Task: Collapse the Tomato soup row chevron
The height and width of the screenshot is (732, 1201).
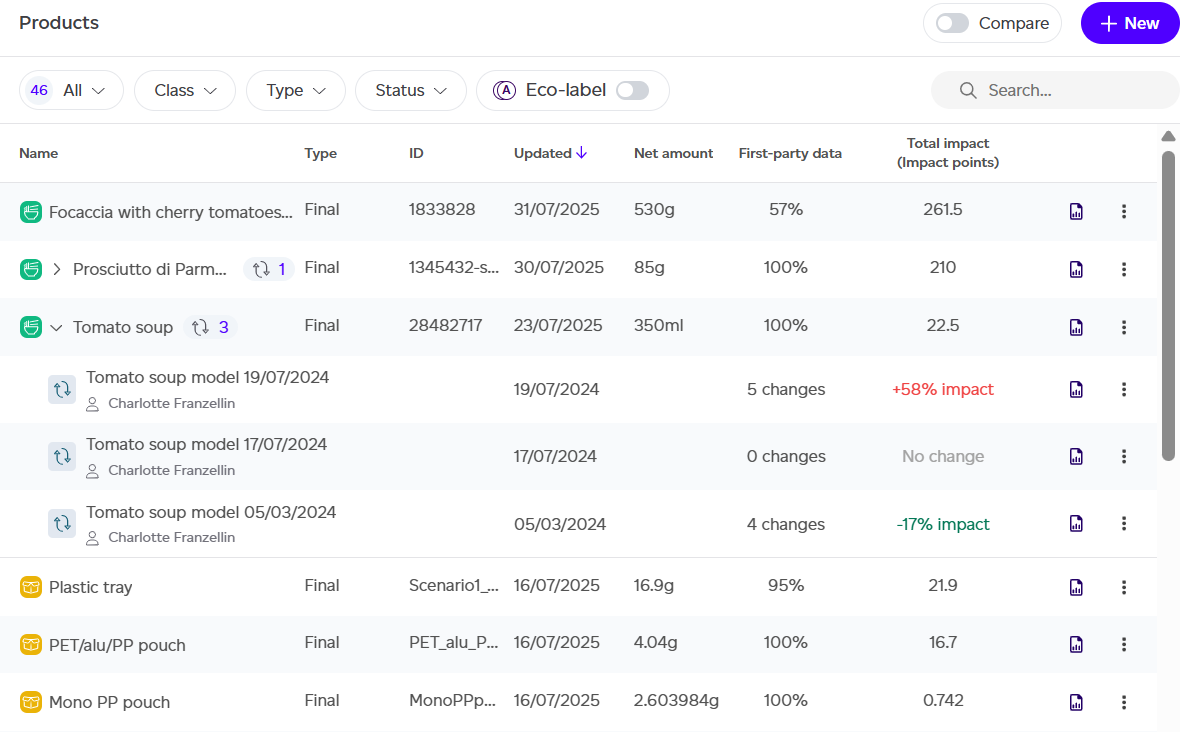Action: 57,327
